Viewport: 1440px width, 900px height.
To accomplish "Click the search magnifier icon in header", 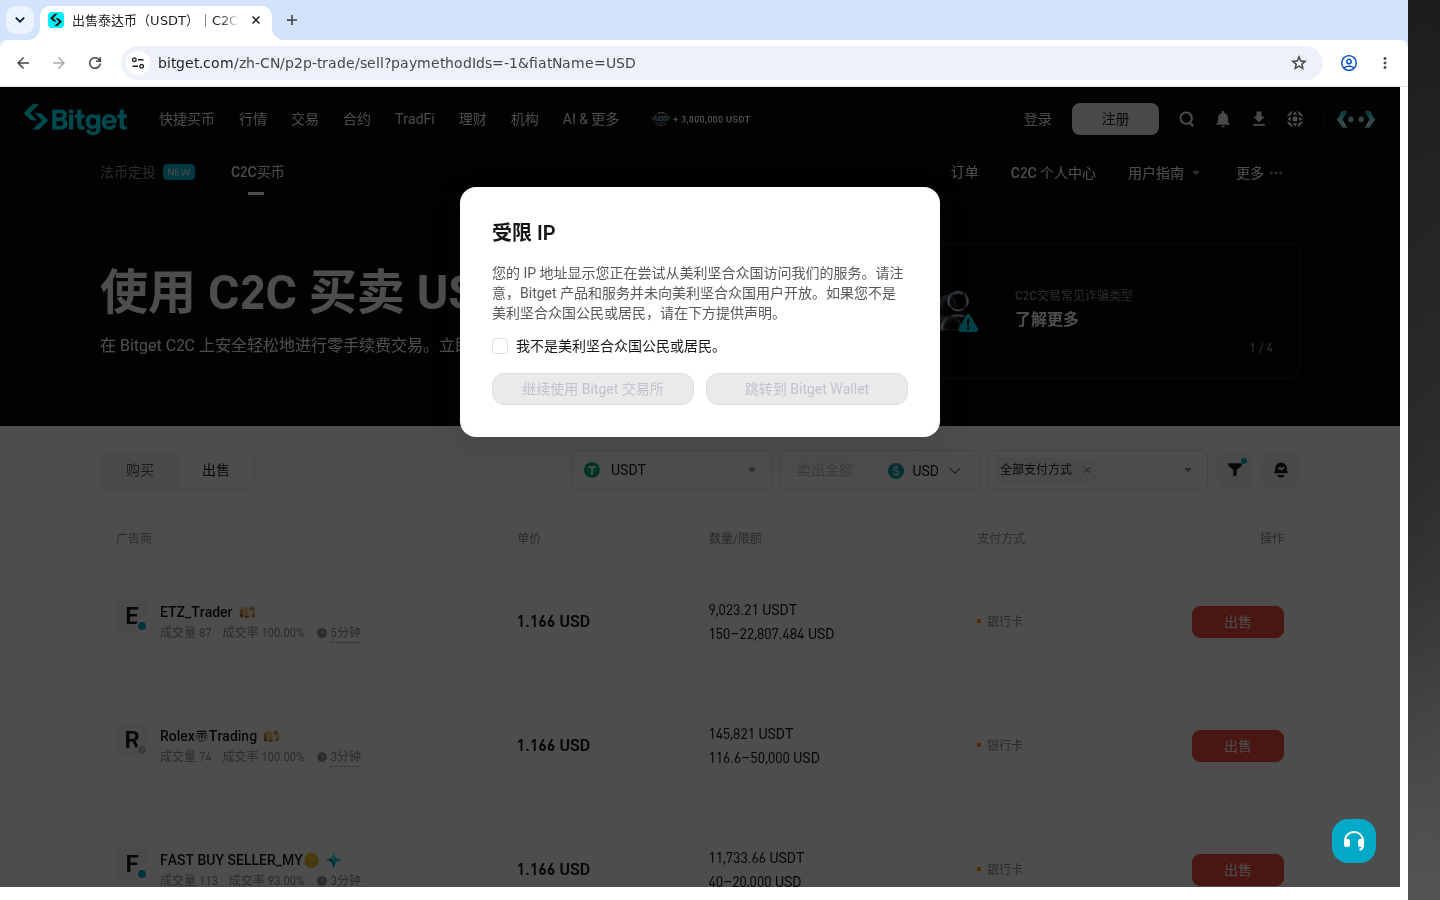I will pos(1187,119).
